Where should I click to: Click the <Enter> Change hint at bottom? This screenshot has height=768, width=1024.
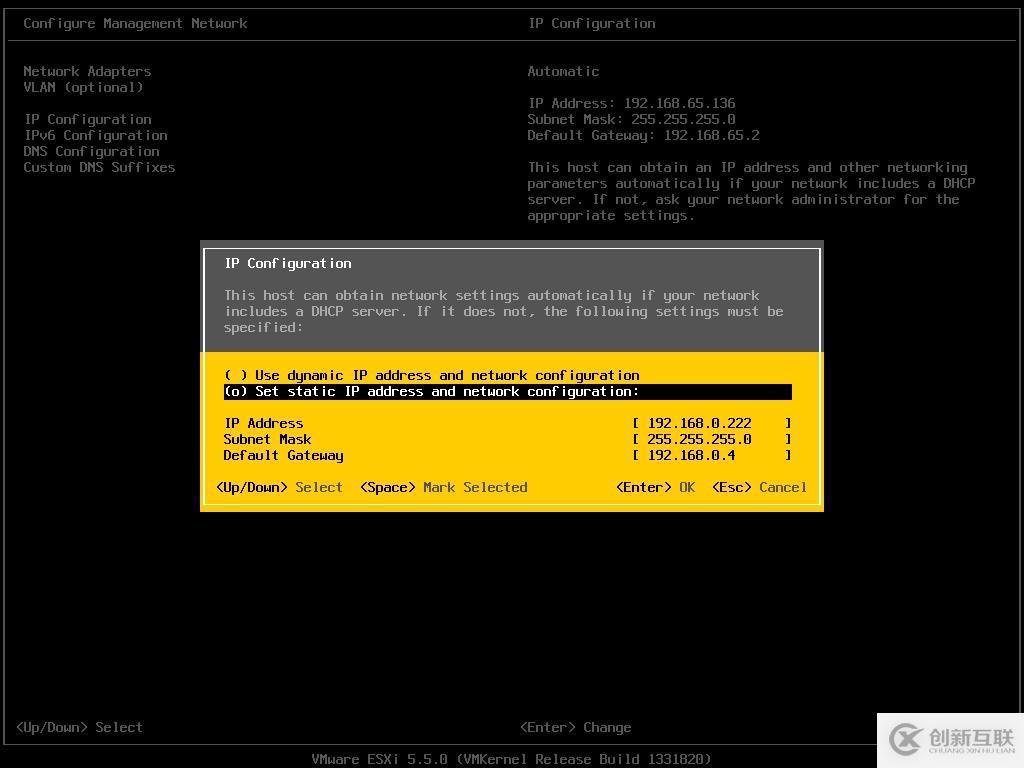click(576, 728)
